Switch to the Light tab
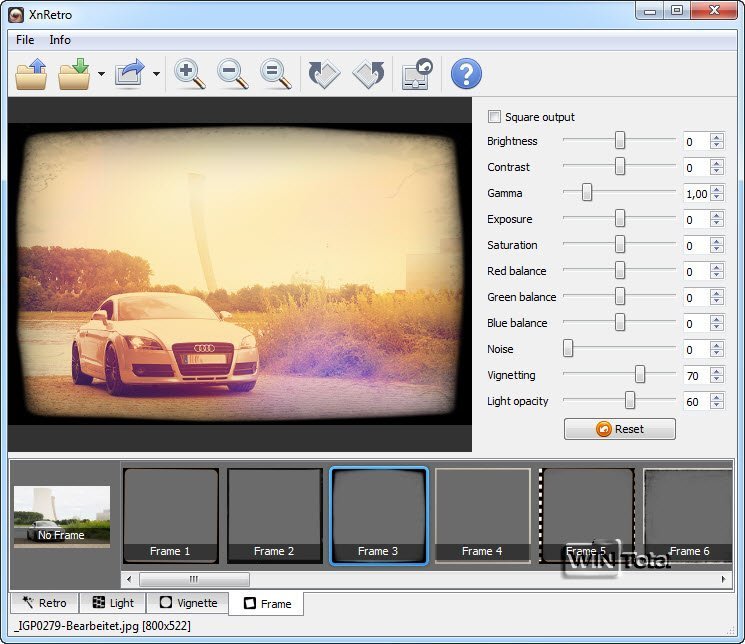The image size is (745, 644). [112, 603]
